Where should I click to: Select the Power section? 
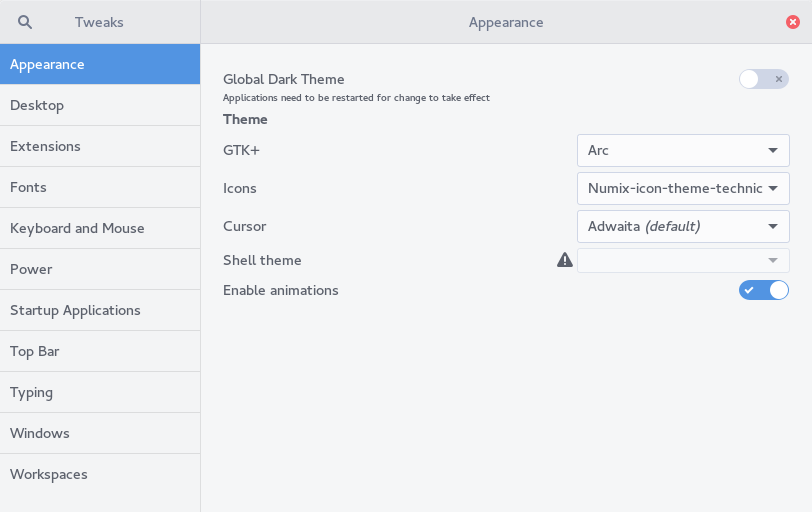coord(100,269)
